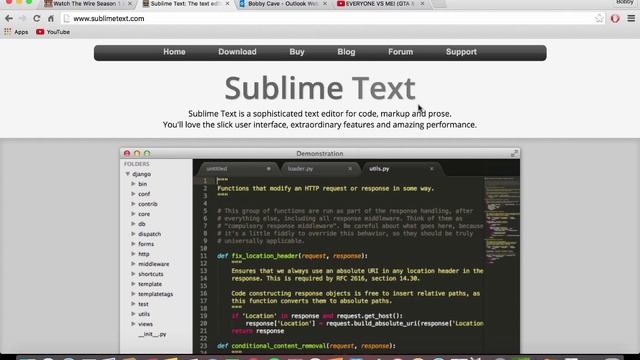Close the utils.py editor tab
Viewport: 640px width, 360px height.
(431, 169)
